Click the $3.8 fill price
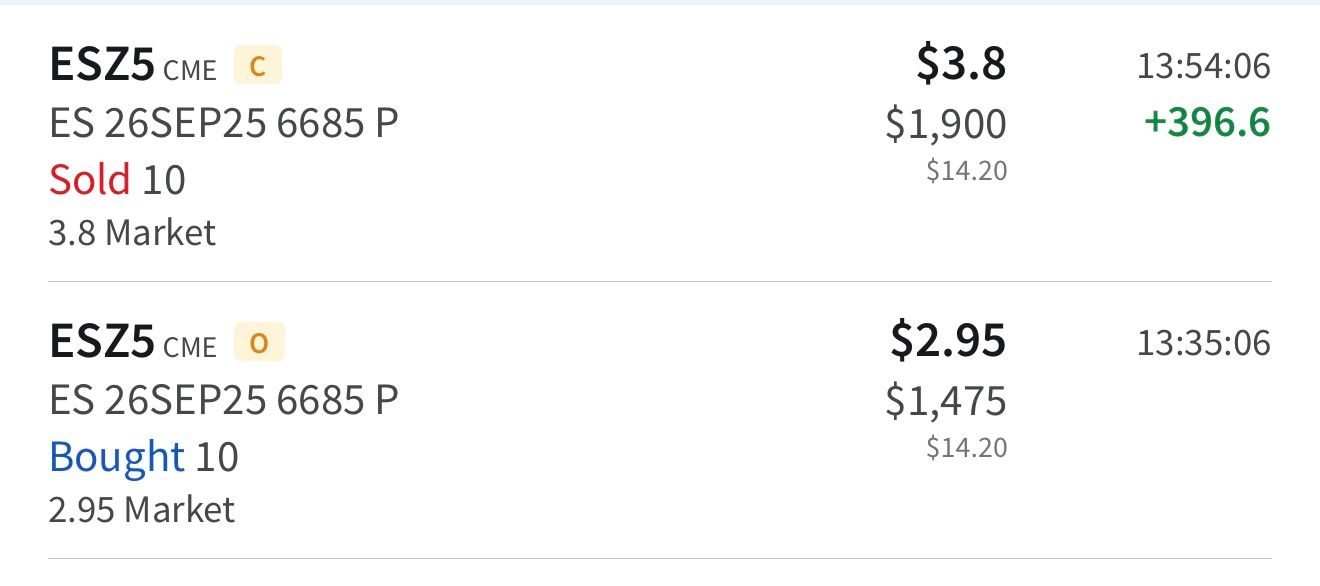The image size is (1320, 586). pos(961,65)
